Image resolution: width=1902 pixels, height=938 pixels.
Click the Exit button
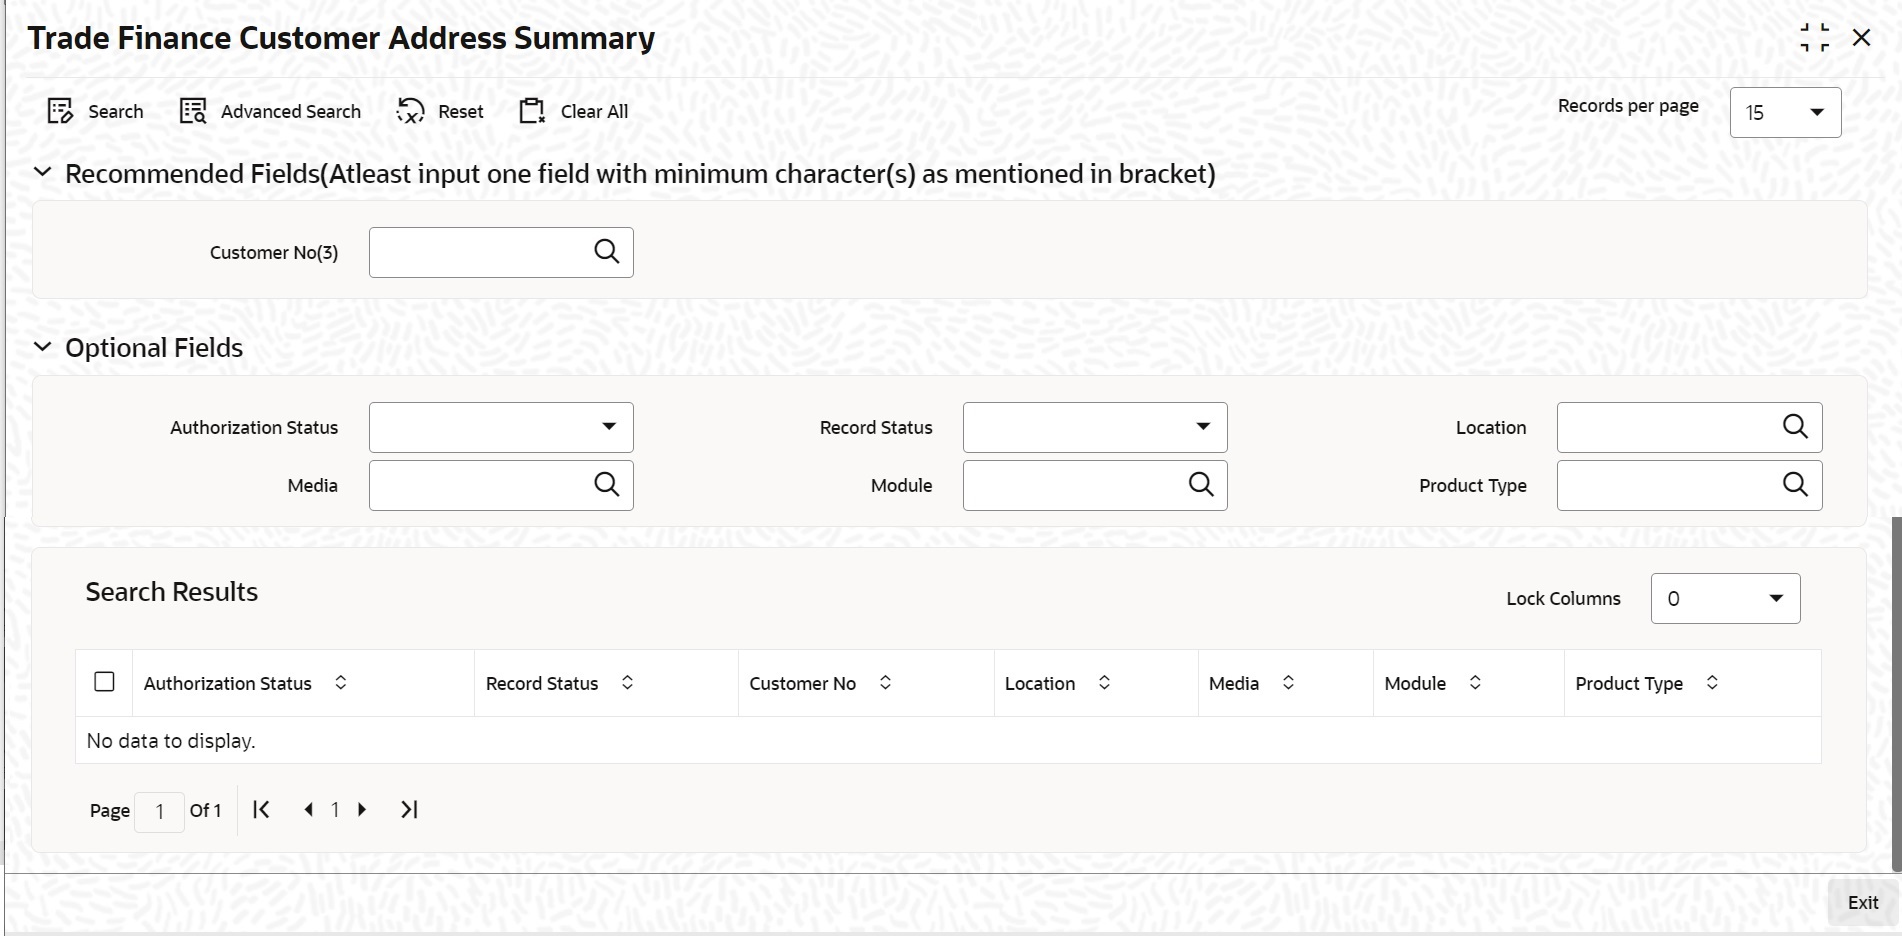(x=1862, y=902)
